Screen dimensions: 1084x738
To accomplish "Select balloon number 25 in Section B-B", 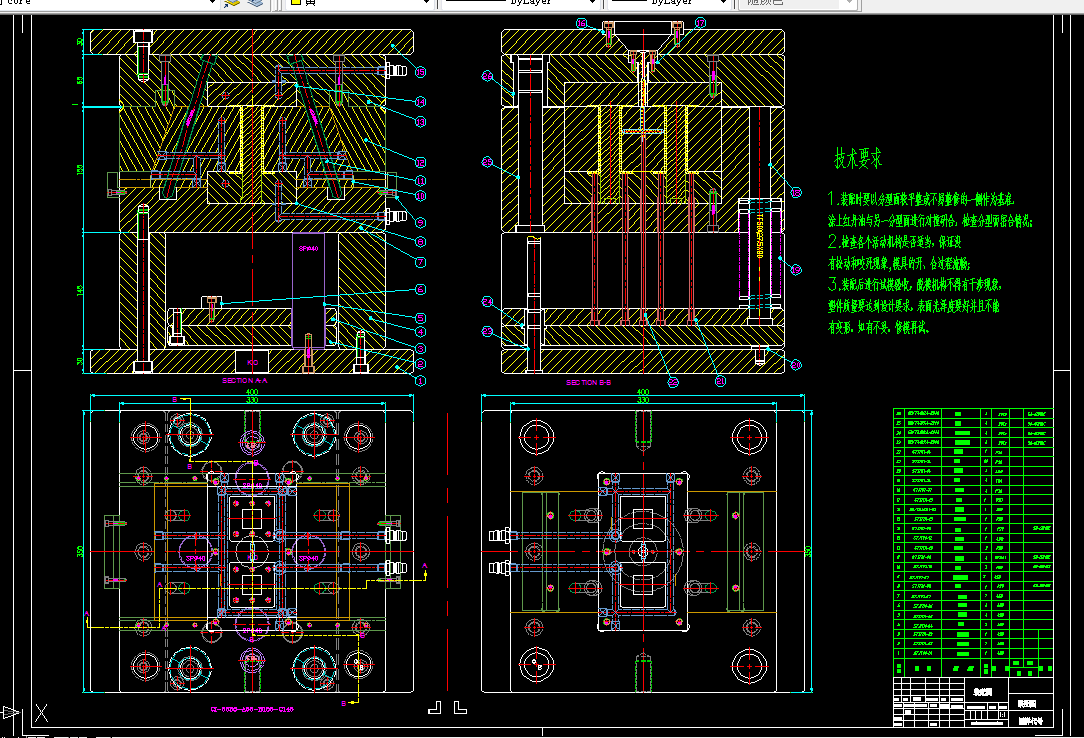I will 487,162.
